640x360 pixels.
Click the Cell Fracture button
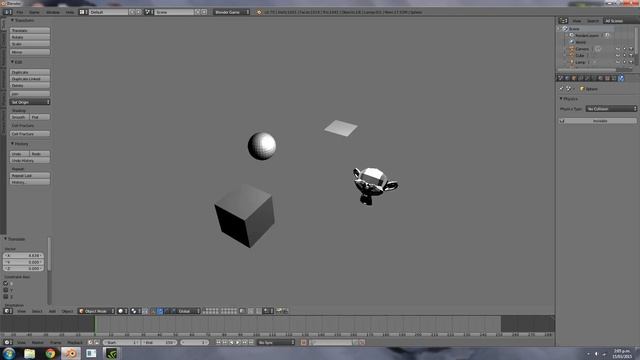pyautogui.click(x=30, y=134)
